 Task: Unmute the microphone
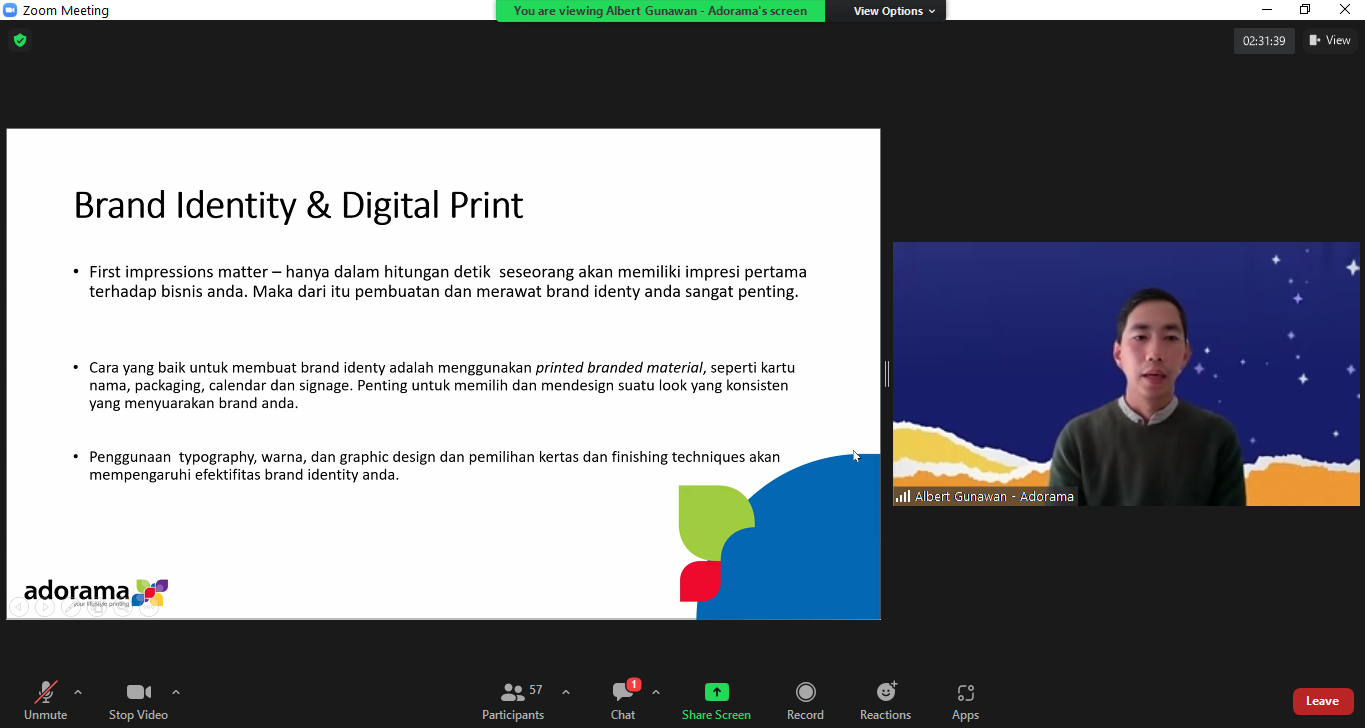(x=45, y=700)
